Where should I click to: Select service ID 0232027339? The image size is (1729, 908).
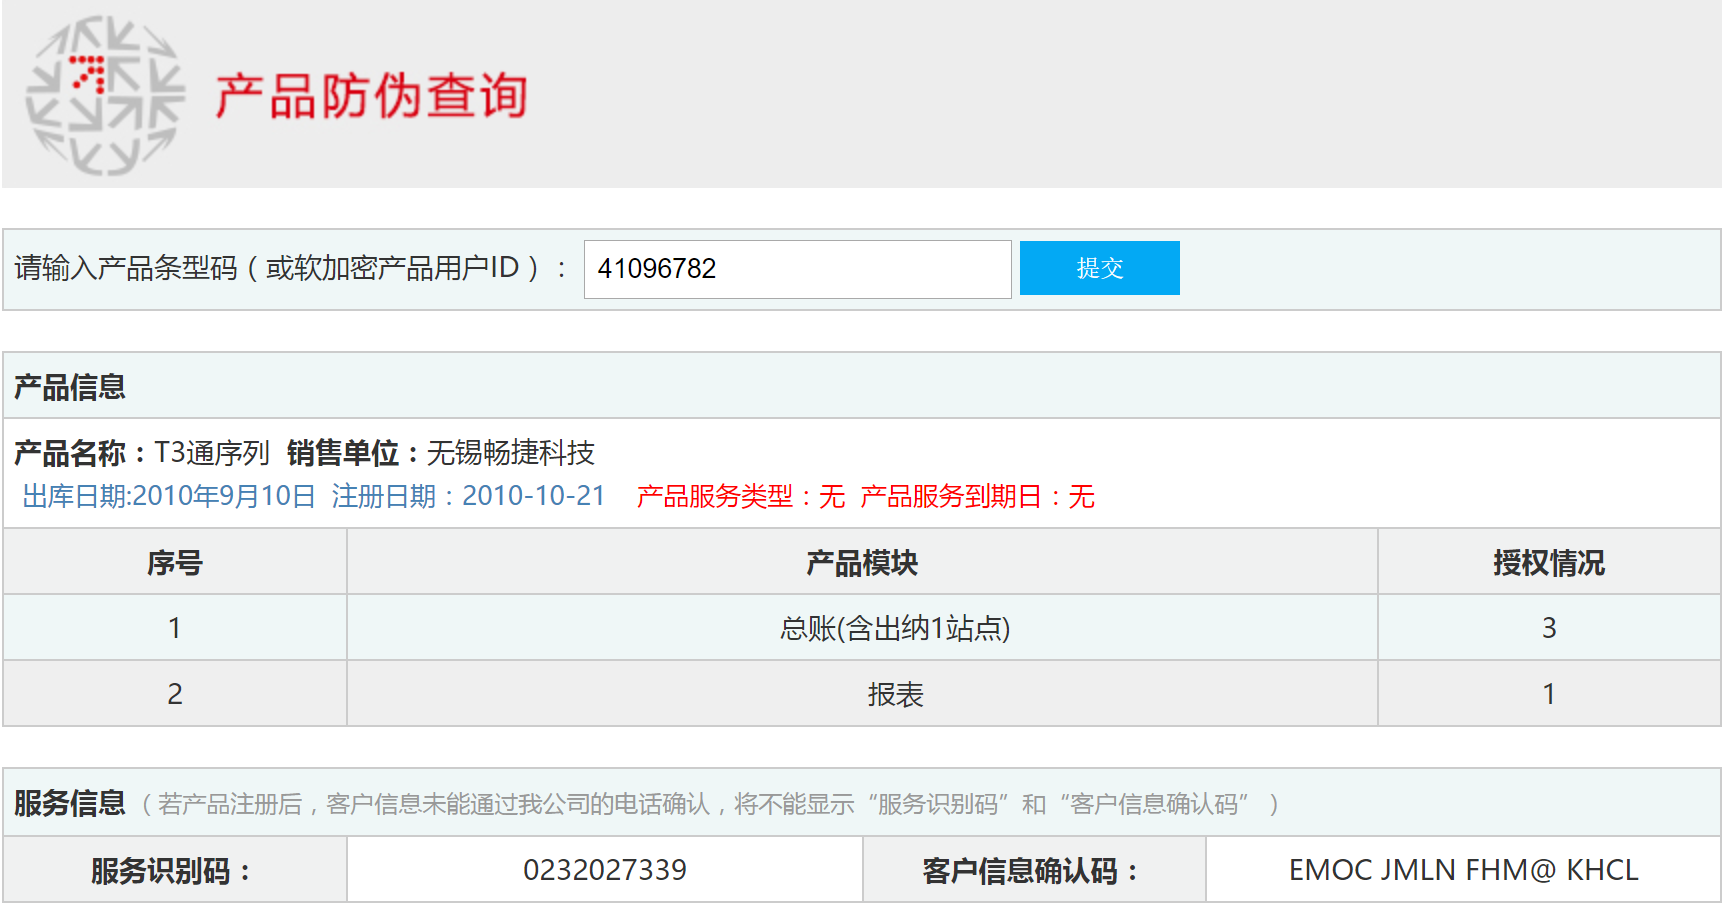[x=605, y=870]
